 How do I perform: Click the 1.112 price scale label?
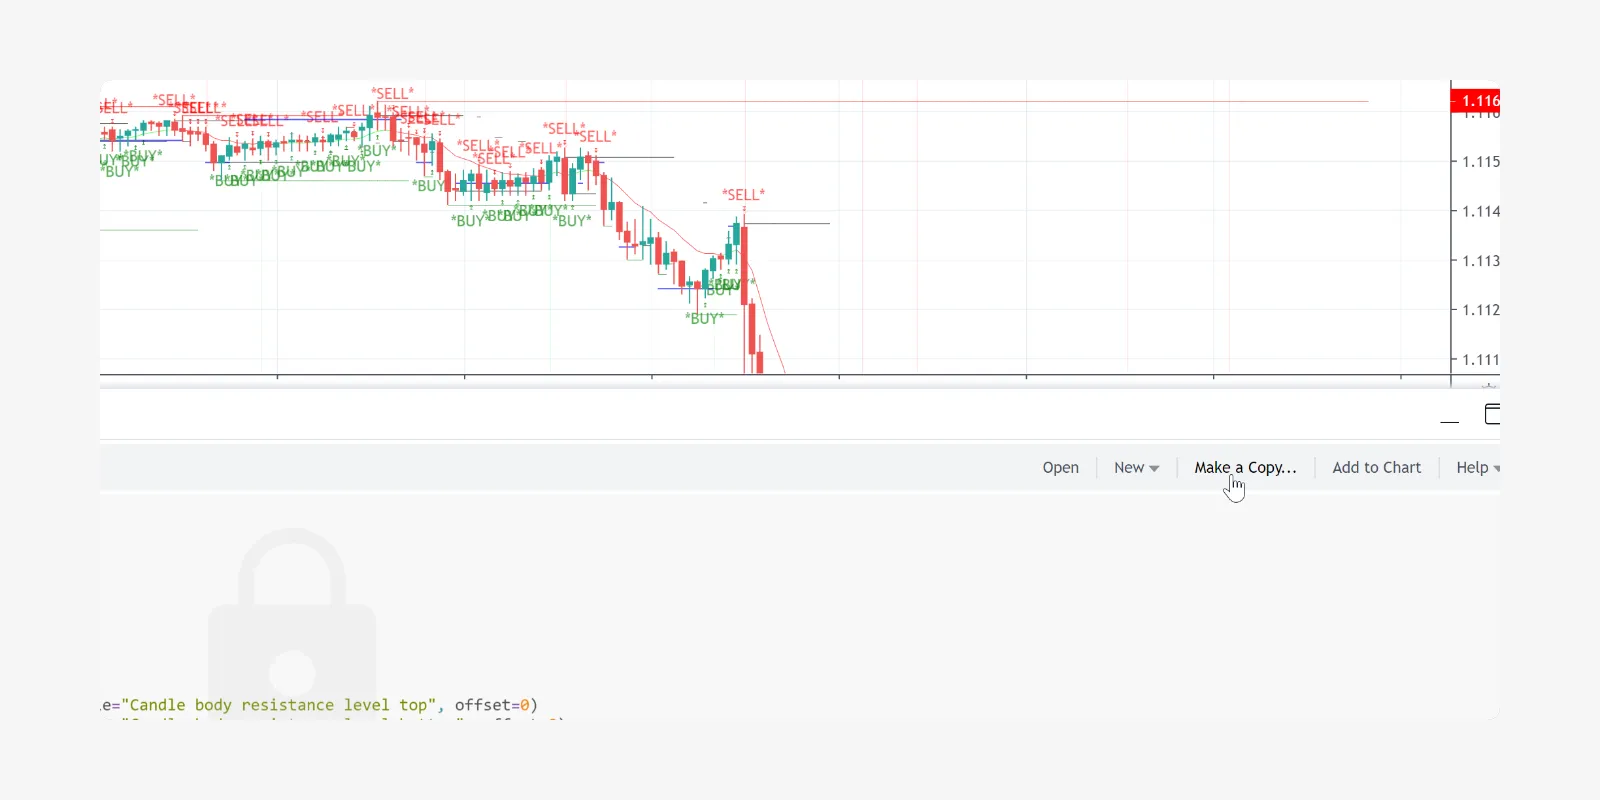point(1480,310)
